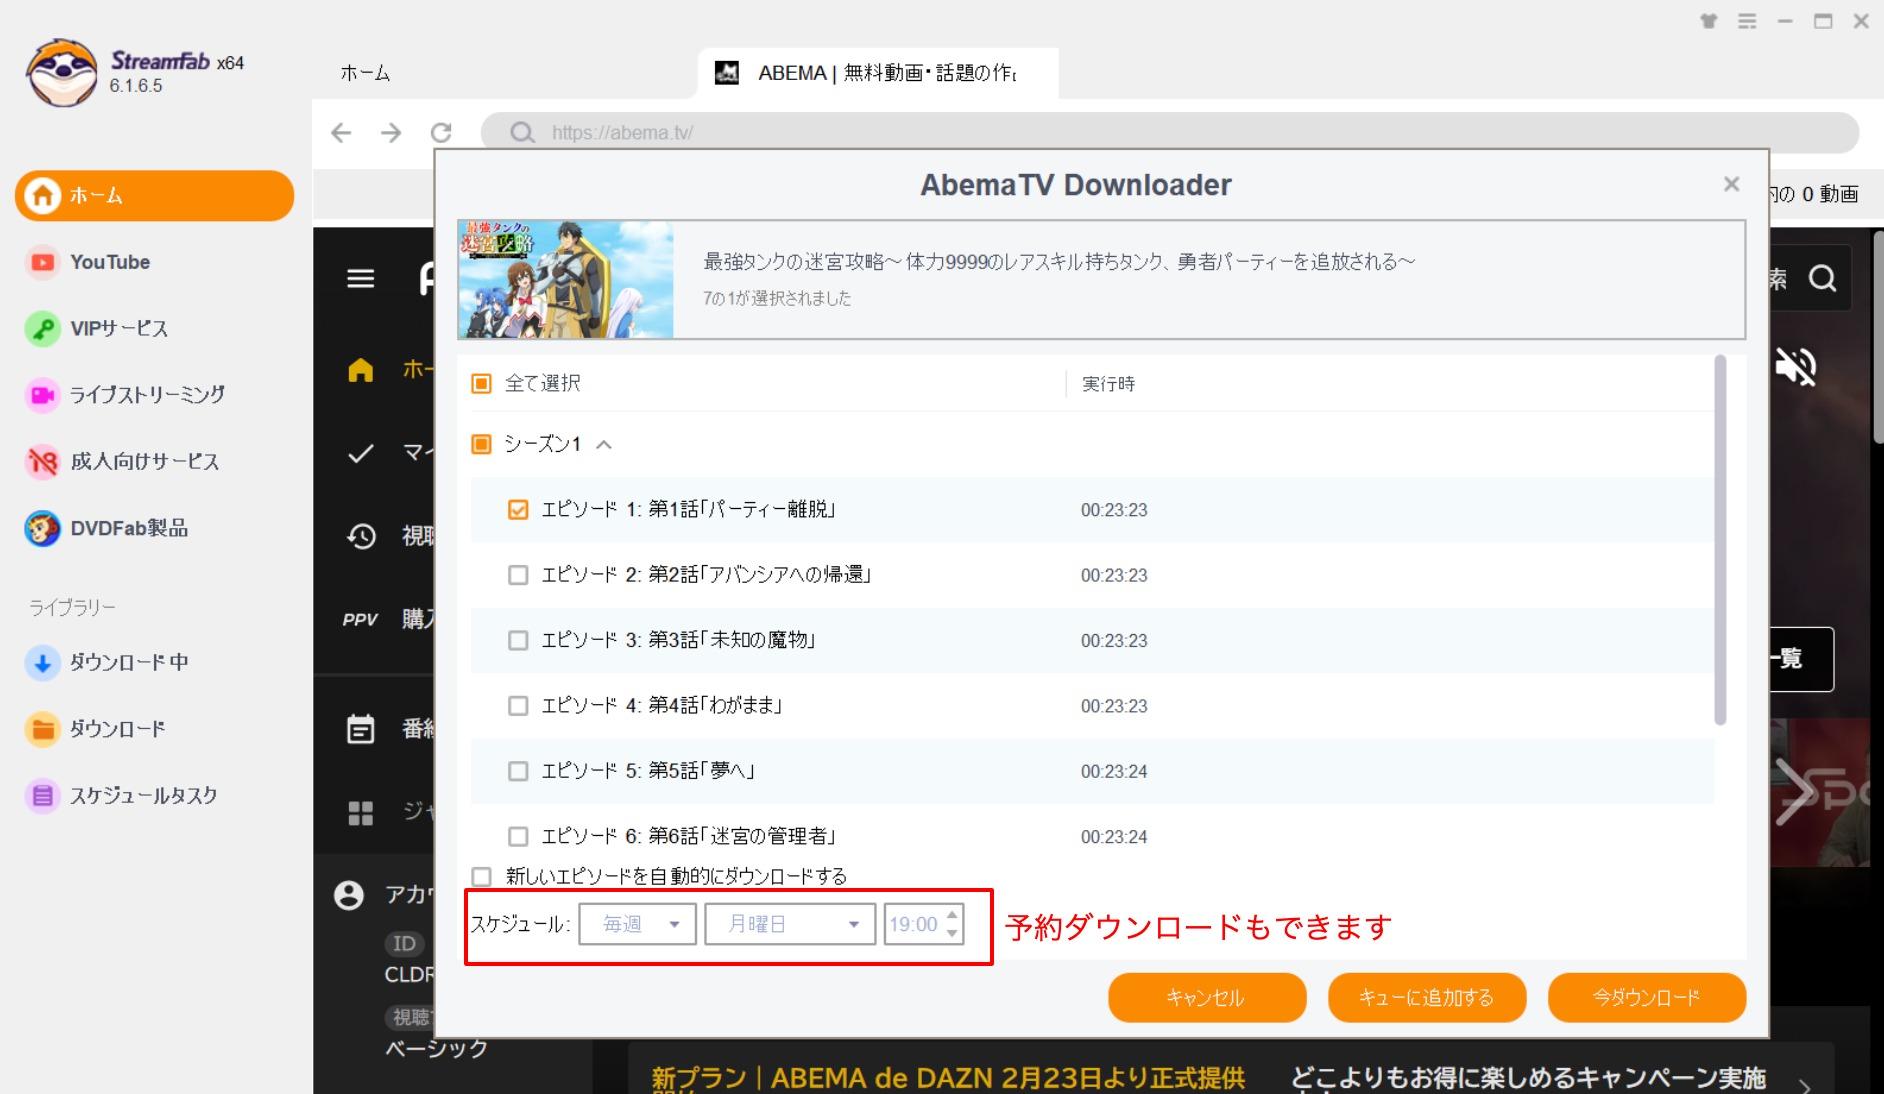Click the キャンセル button

[1207, 998]
